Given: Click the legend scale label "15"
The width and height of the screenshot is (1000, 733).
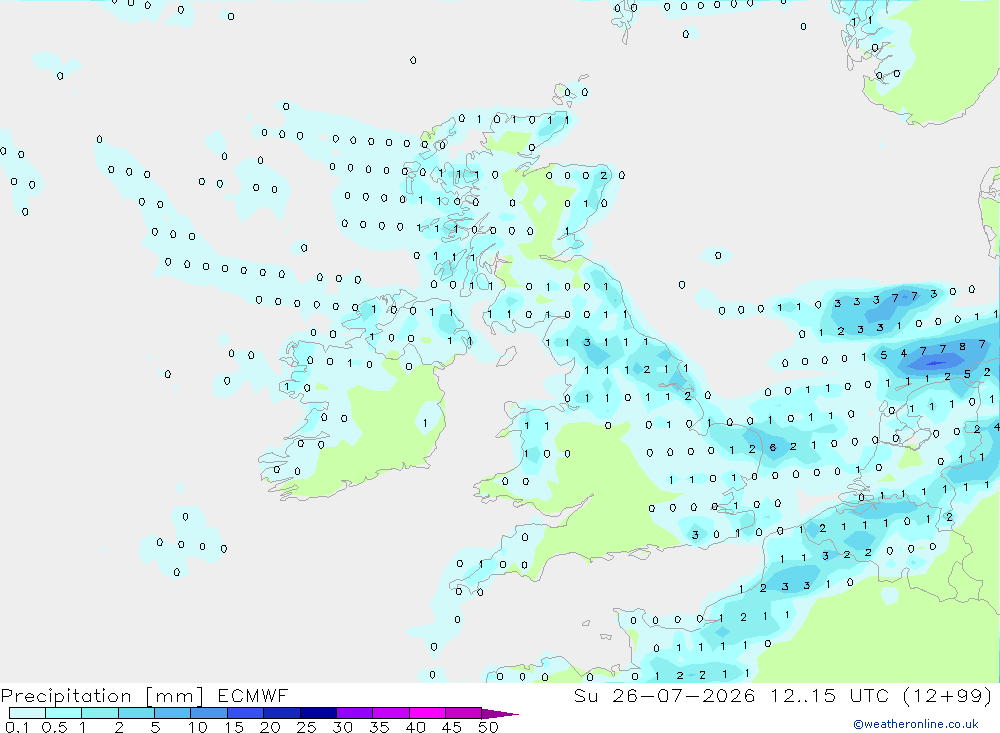Looking at the screenshot, I should (x=233, y=727).
